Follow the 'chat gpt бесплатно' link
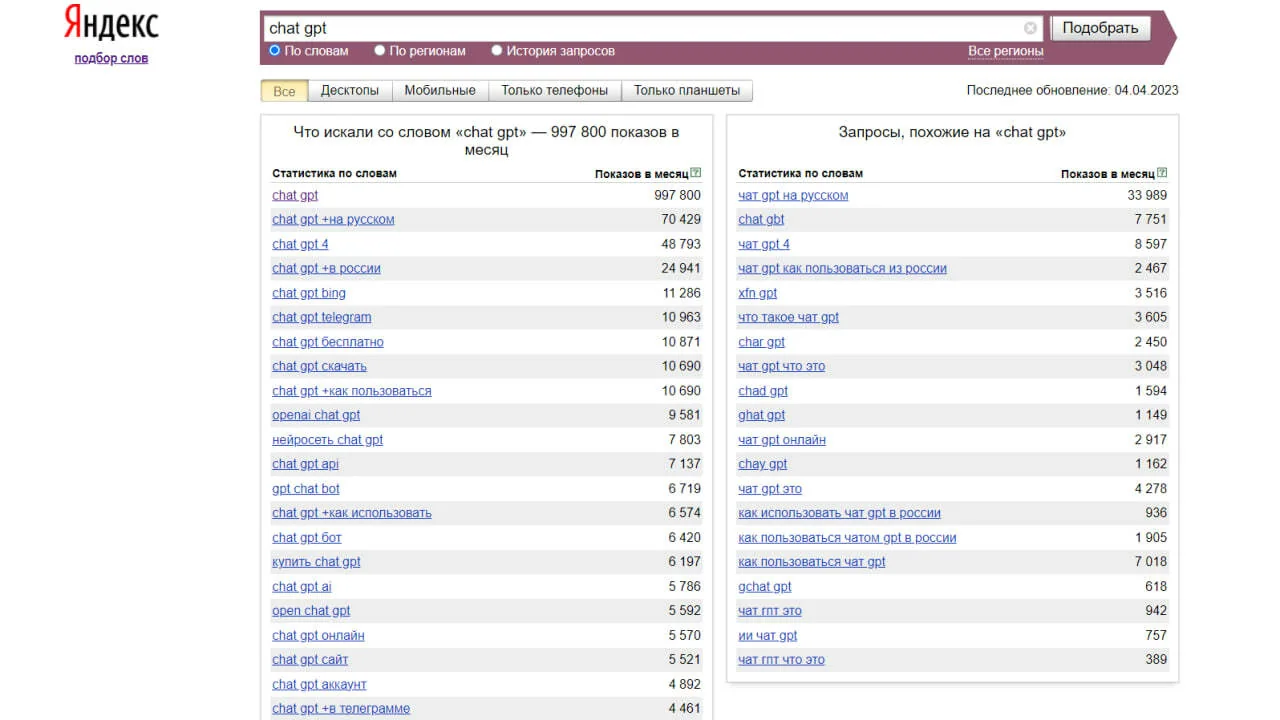The image size is (1280, 720). pos(328,342)
